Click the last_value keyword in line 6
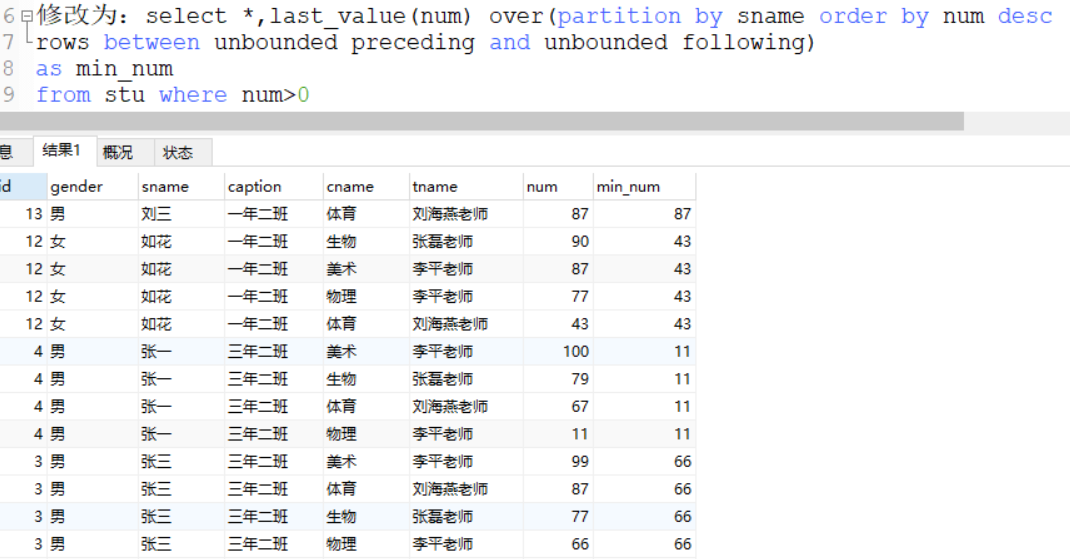The height and width of the screenshot is (559, 1070). (338, 16)
